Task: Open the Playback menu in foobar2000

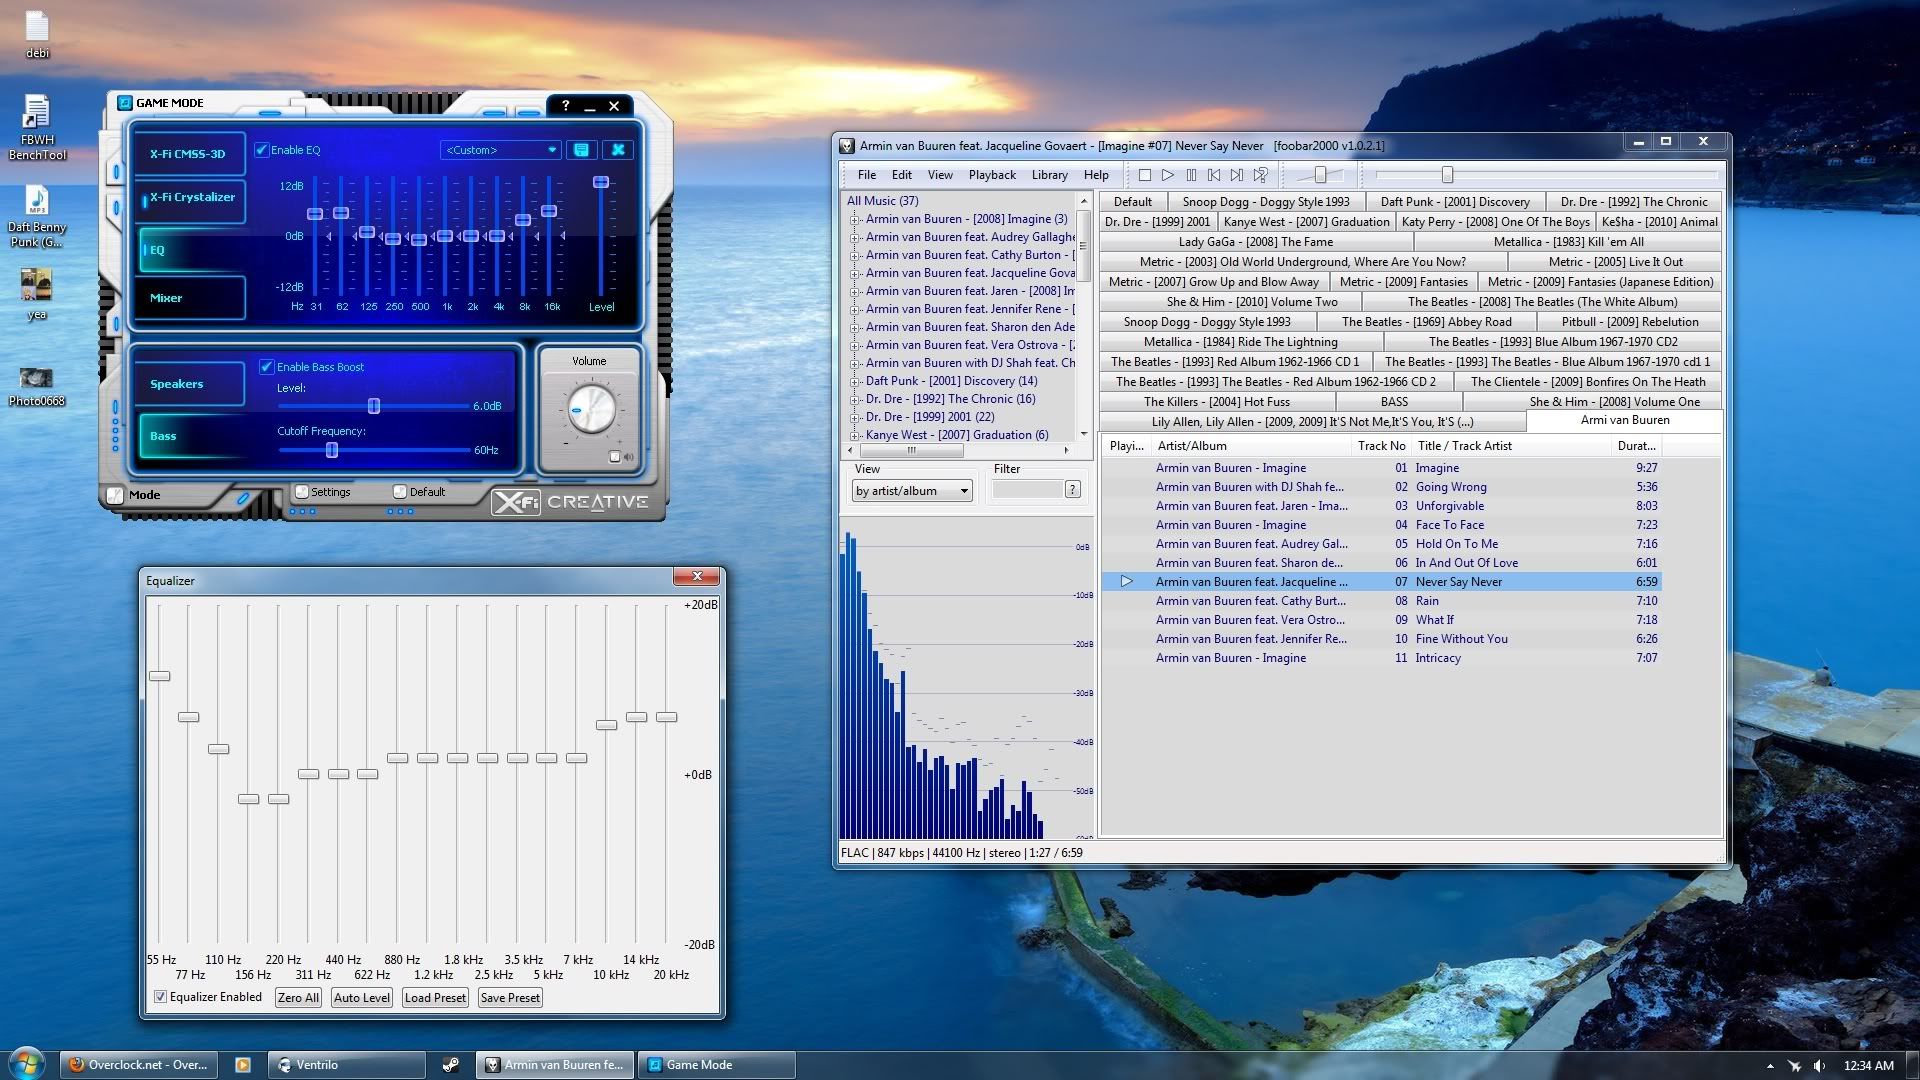Action: pos(991,174)
